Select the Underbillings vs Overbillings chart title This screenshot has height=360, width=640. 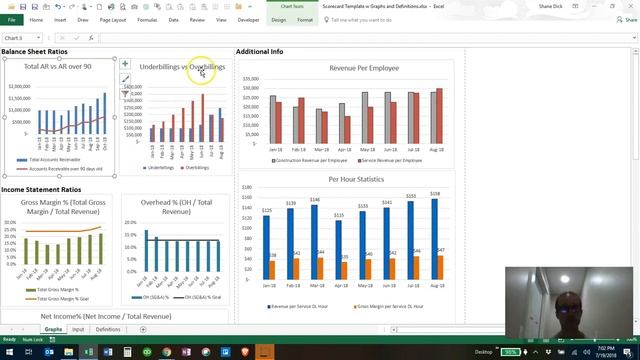[182, 67]
